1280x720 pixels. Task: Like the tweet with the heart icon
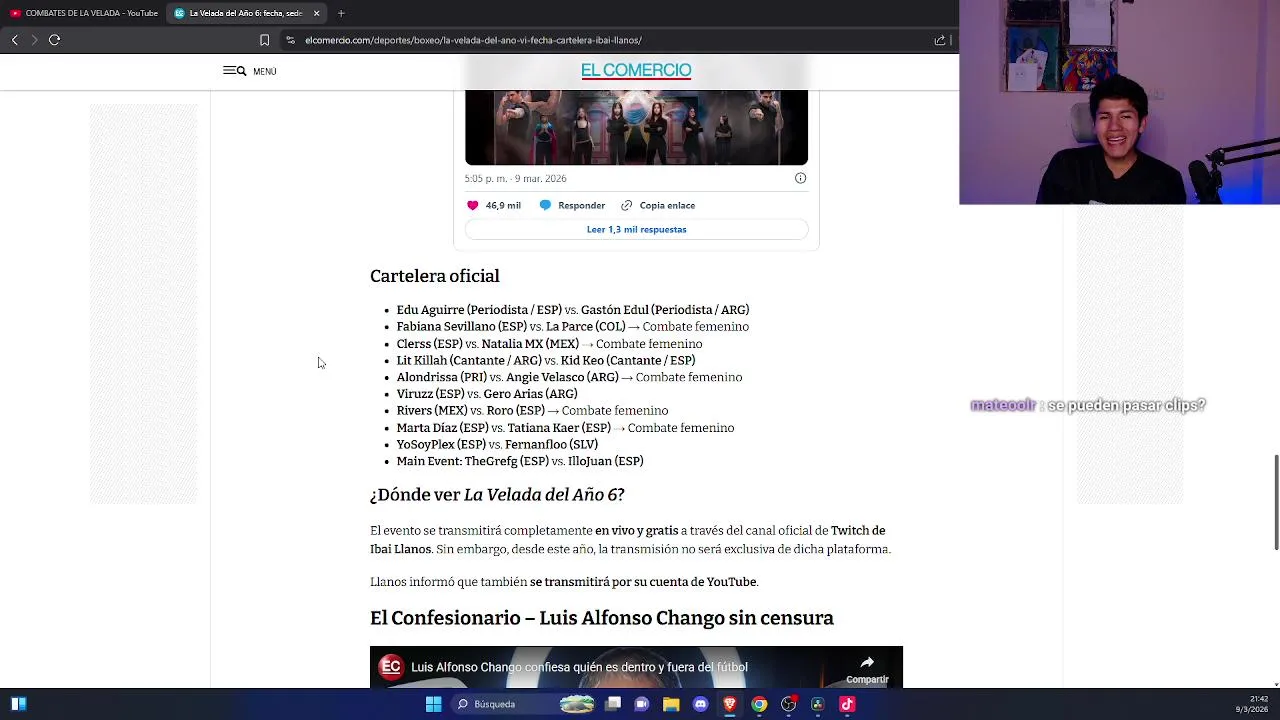click(x=473, y=205)
